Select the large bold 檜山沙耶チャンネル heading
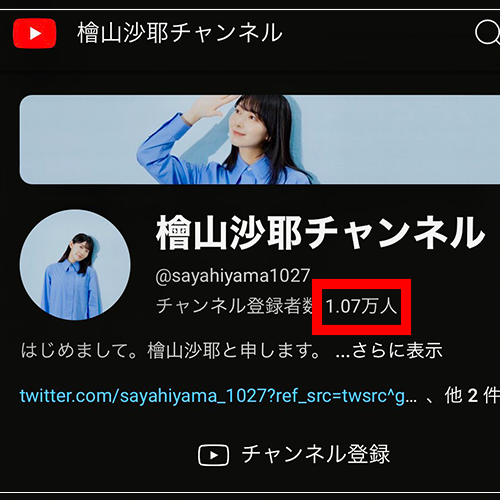This screenshot has width=500, height=500. [x=320, y=232]
